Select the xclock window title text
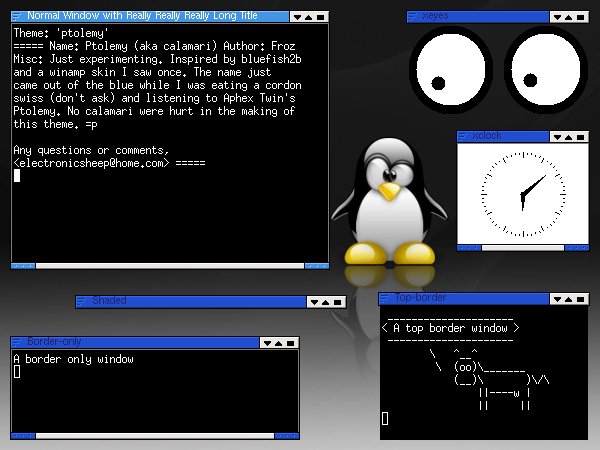 (x=487, y=136)
